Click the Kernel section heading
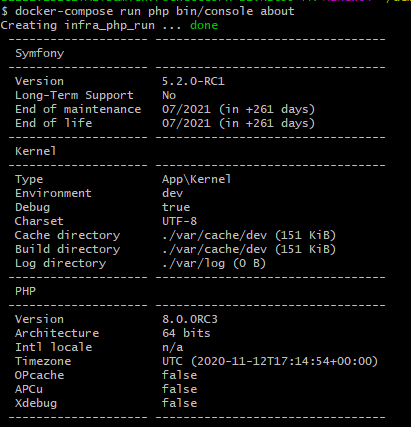Screen dimensions: 411x427 (36, 151)
